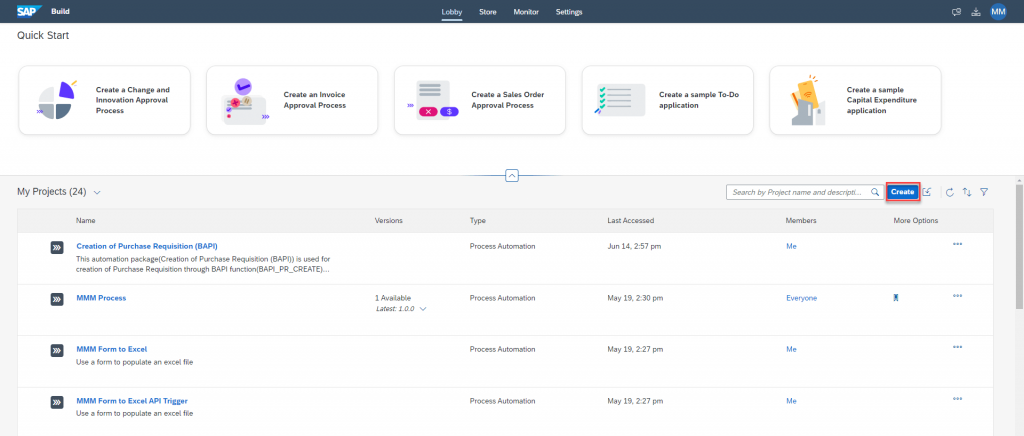The image size is (1024, 436).
Task: Open more options for Creation of Purchase Requisition
Action: point(957,244)
